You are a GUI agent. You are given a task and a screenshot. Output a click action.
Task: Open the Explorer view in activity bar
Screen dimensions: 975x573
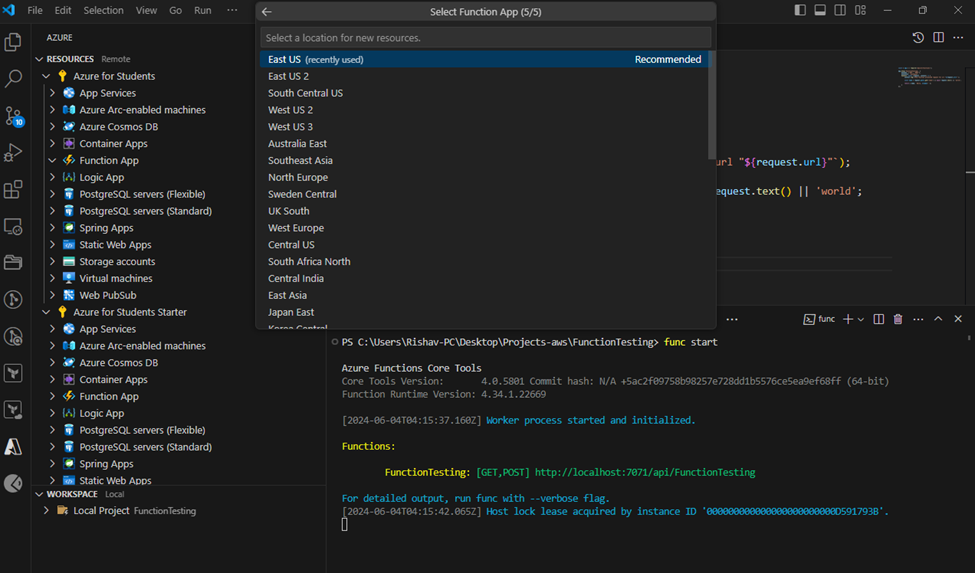pyautogui.click(x=13, y=42)
